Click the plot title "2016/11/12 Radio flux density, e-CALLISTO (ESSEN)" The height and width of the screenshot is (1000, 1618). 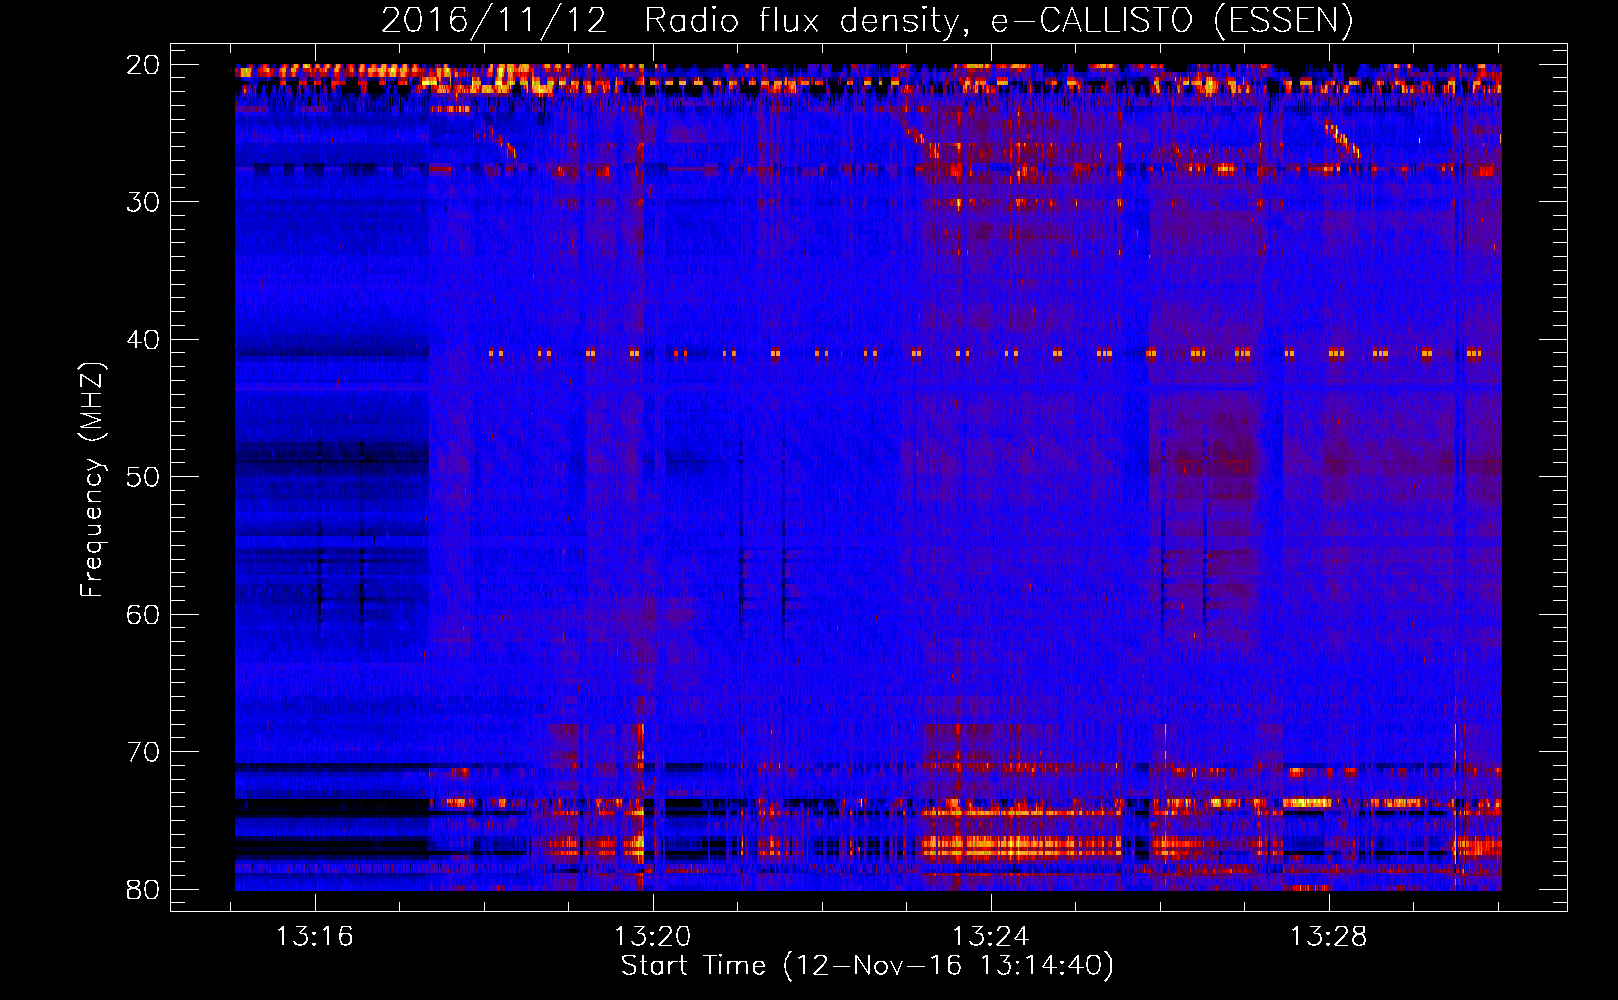(867, 21)
